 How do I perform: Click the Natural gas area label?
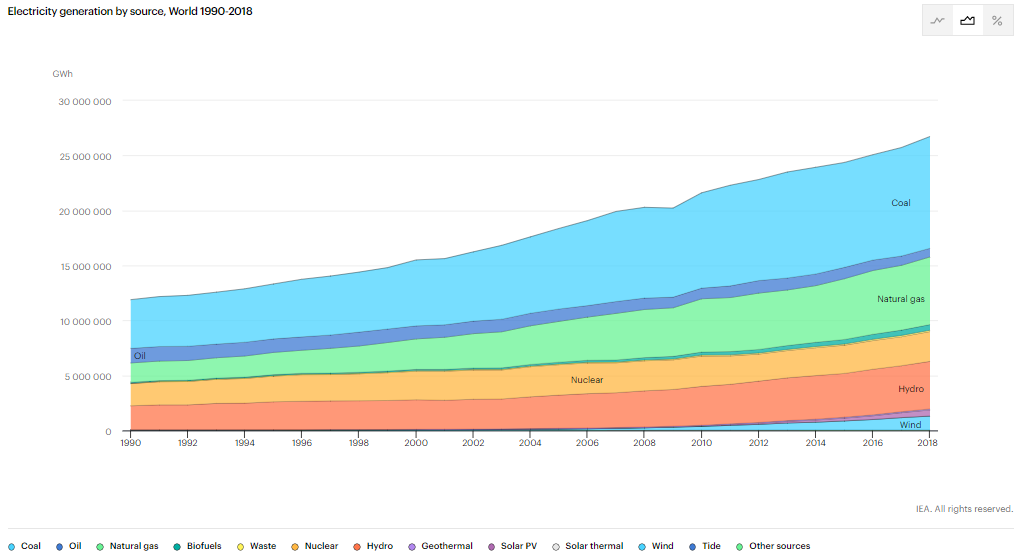point(901,299)
